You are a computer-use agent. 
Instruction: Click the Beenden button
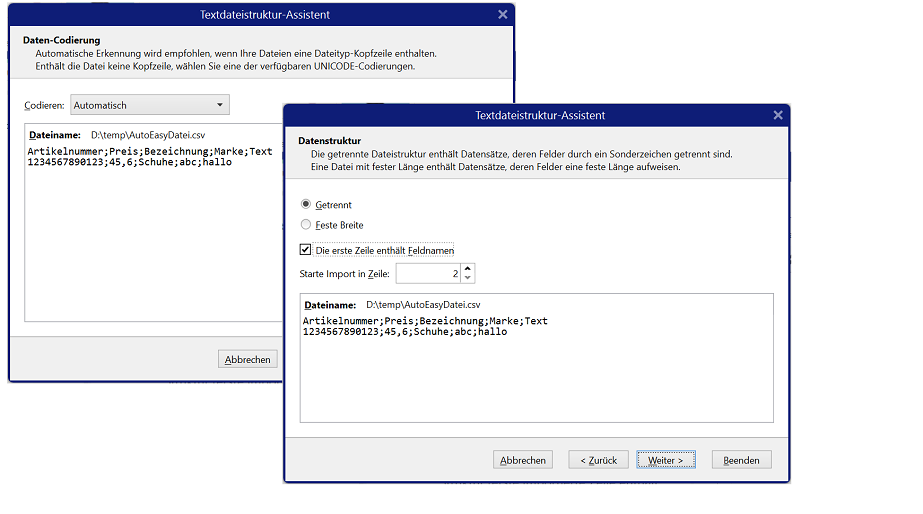point(741,460)
